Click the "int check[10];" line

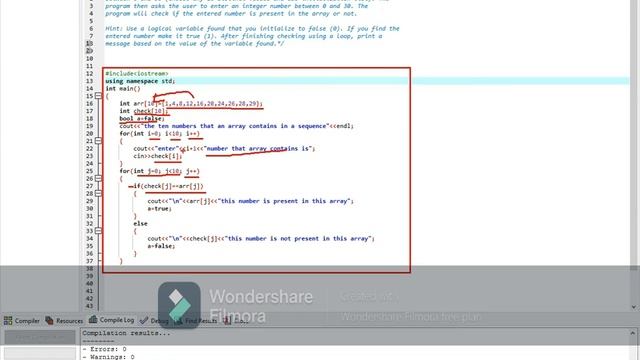pos(143,111)
